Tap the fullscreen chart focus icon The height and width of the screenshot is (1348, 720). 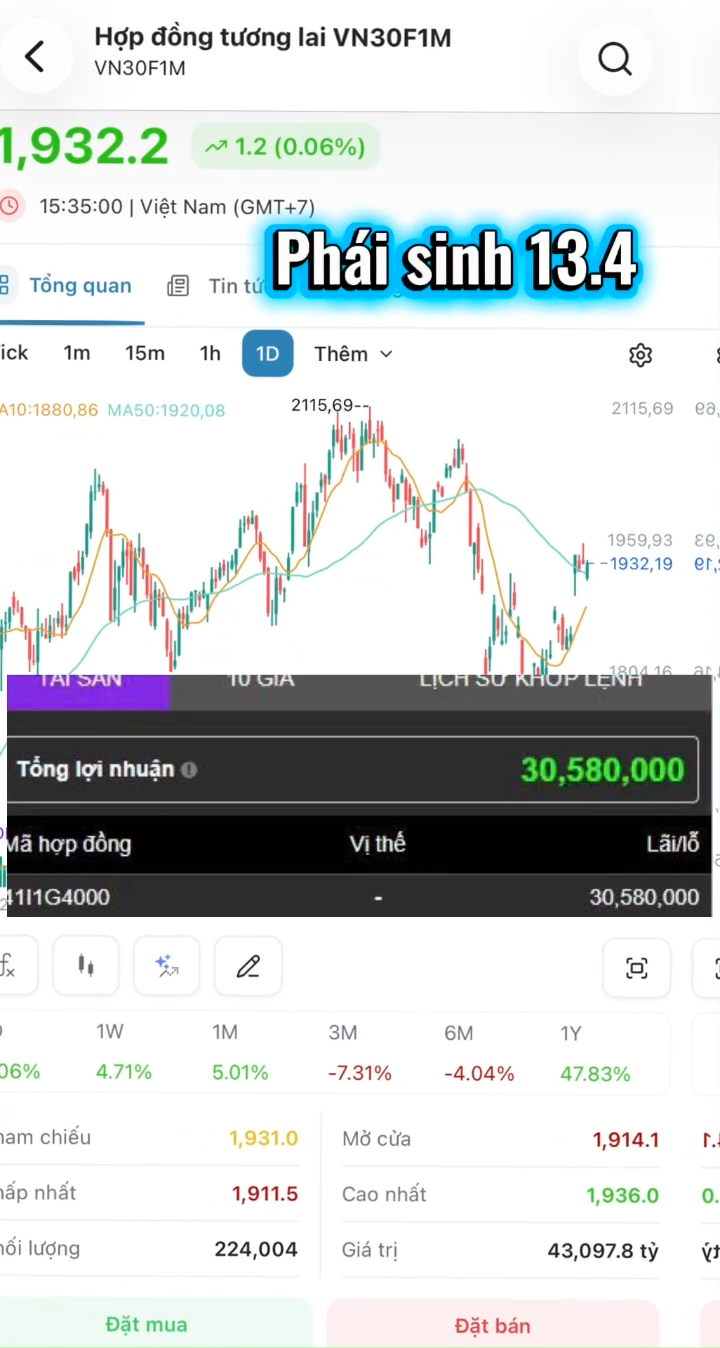click(636, 967)
